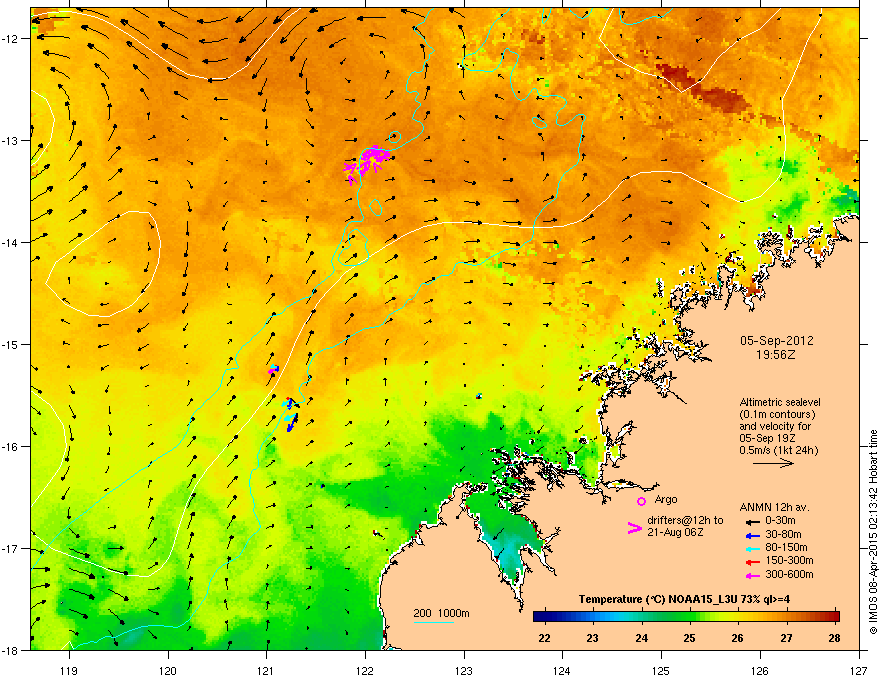This screenshot has height=680, width=880.
Task: Click the longitude axis label 122
Action: pos(365,670)
